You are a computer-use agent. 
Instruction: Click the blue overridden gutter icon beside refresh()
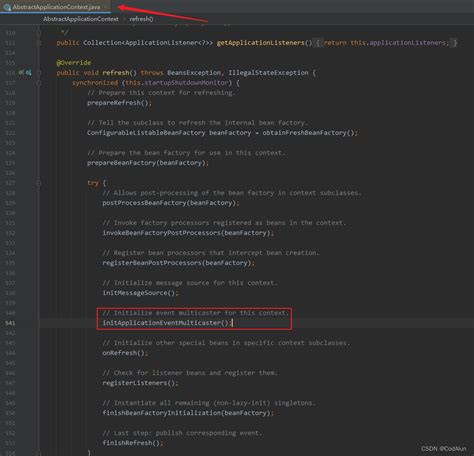[x=28, y=72]
